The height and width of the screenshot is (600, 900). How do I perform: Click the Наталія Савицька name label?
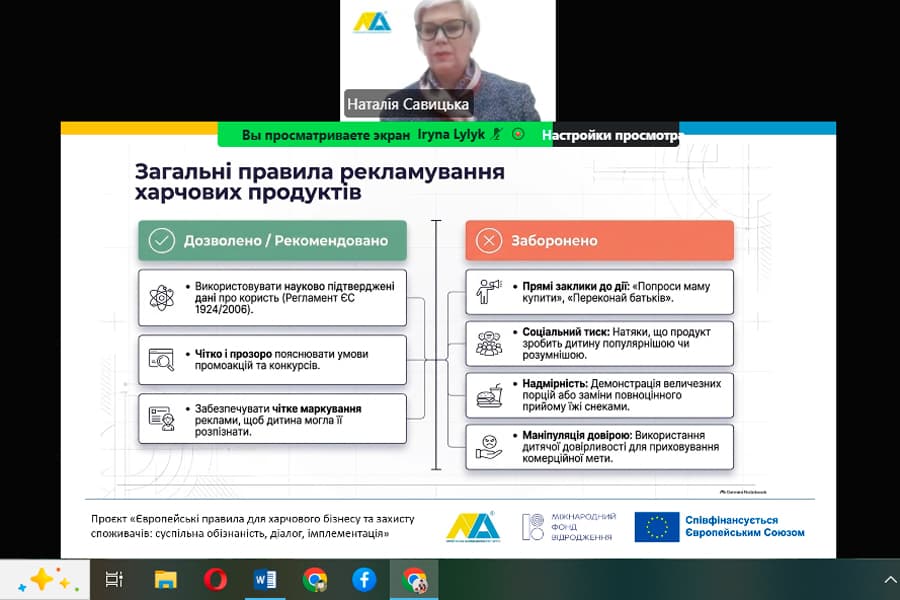(x=408, y=104)
